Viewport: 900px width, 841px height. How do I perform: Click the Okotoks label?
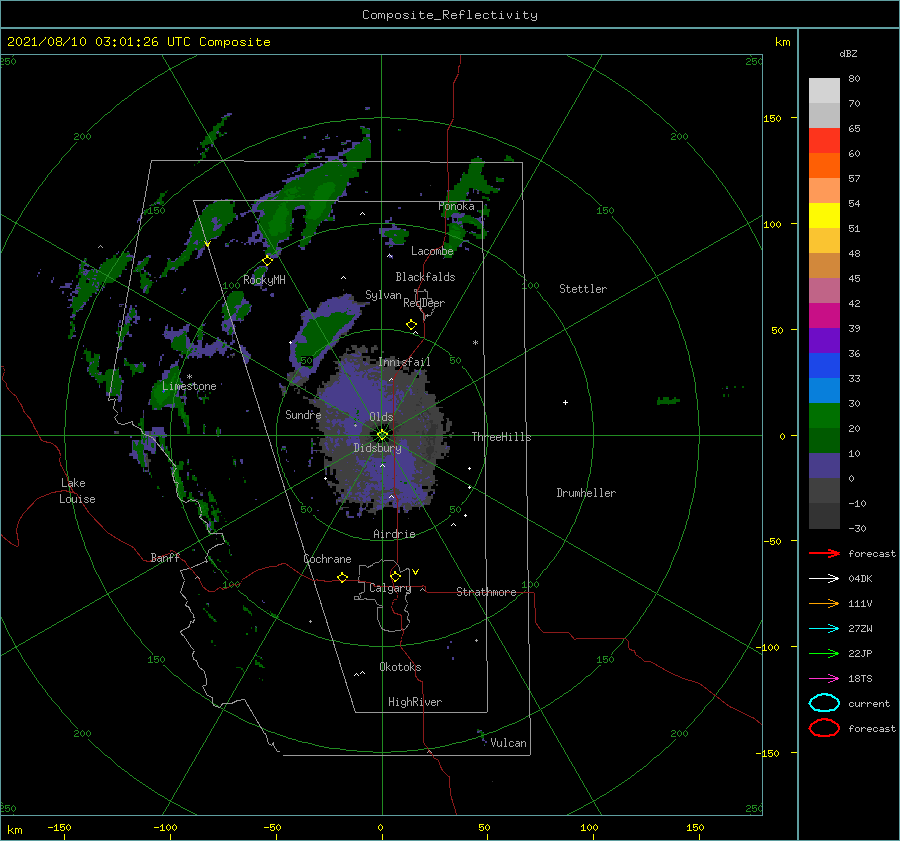coord(400,667)
